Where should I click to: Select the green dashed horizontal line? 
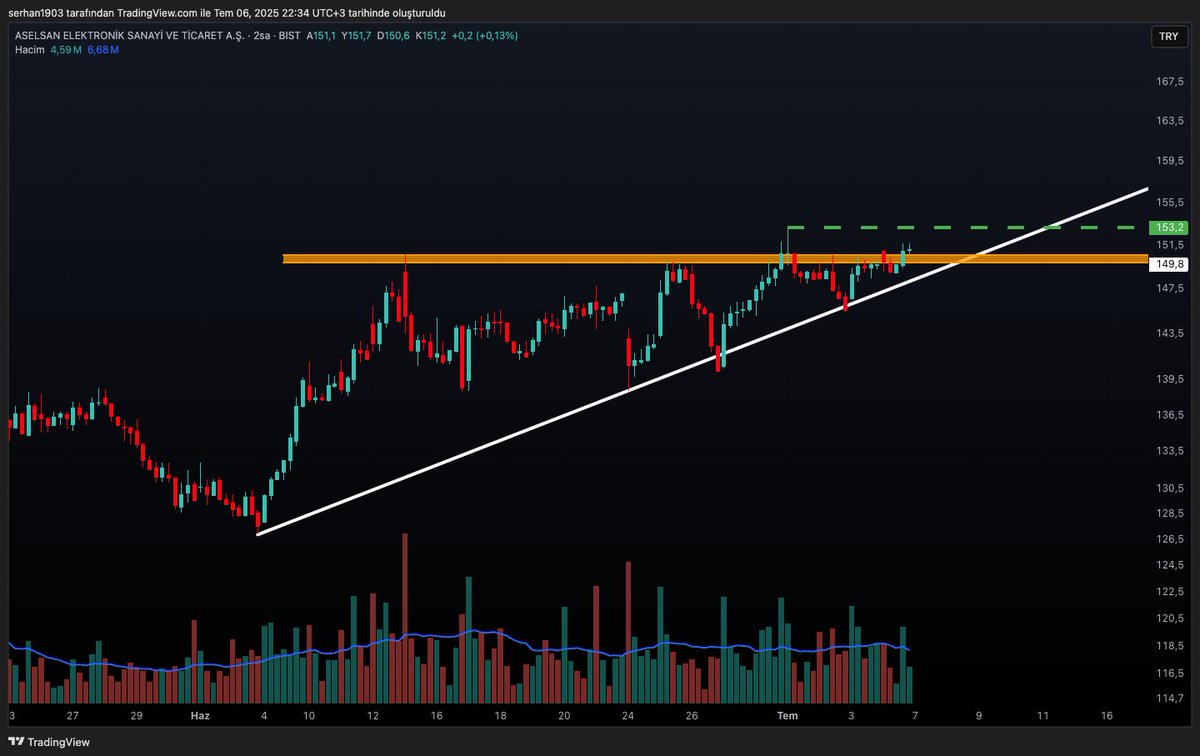[x=960, y=228]
